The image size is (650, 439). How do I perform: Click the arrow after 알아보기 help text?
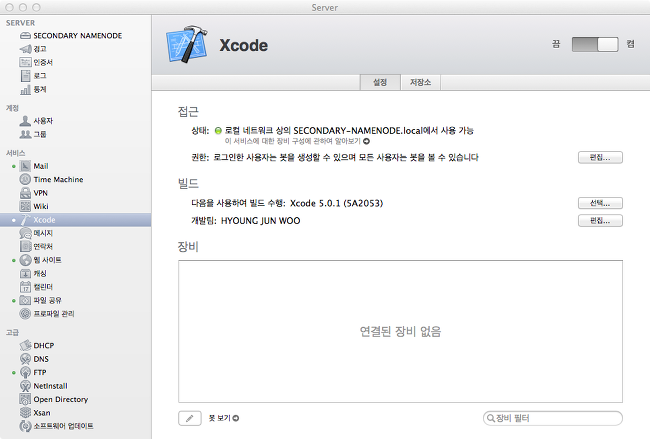click(x=366, y=141)
